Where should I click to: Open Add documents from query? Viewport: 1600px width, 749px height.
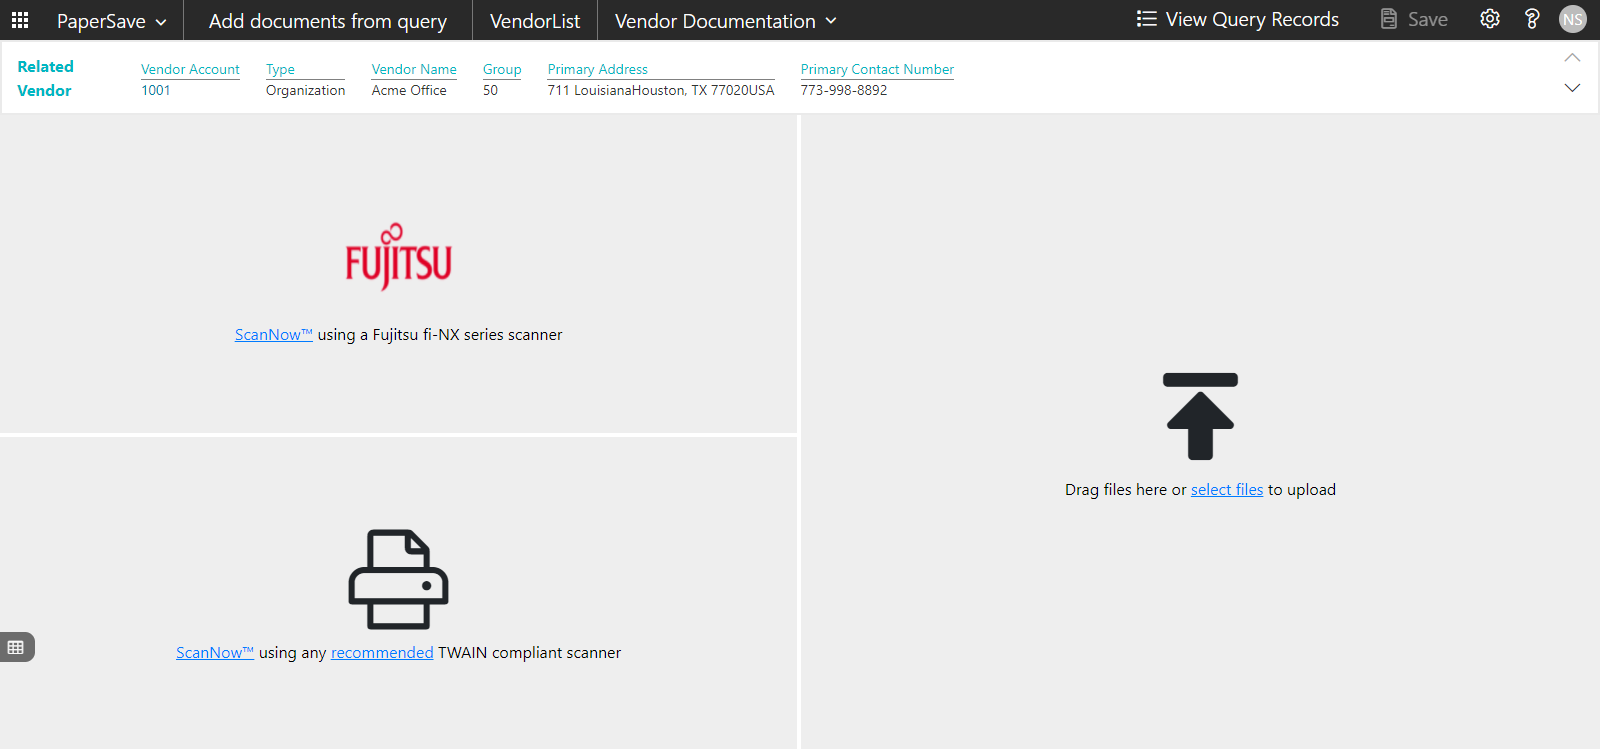coord(327,21)
